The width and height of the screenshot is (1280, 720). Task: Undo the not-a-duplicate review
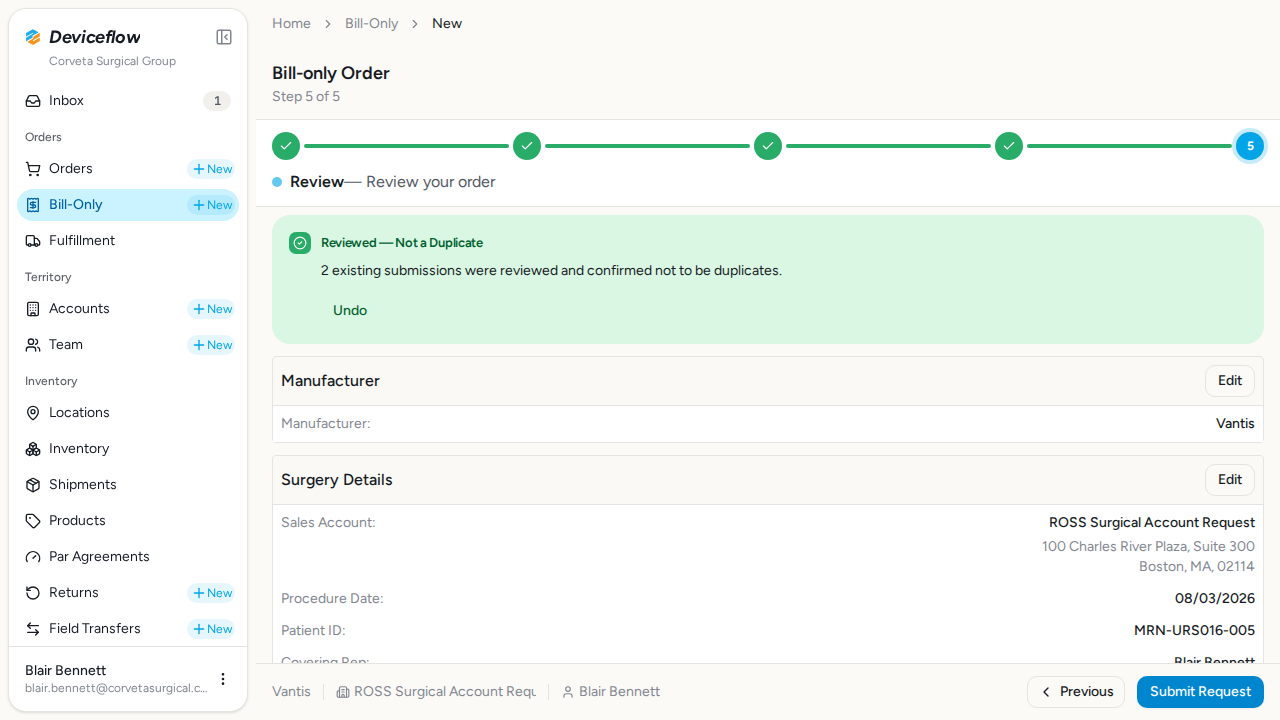(x=350, y=310)
